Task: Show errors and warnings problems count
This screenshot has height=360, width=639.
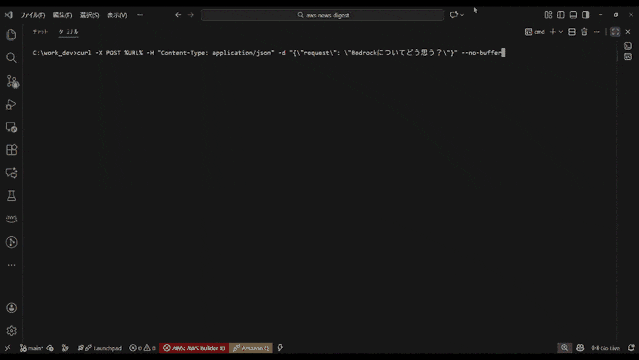Action: coord(142,348)
